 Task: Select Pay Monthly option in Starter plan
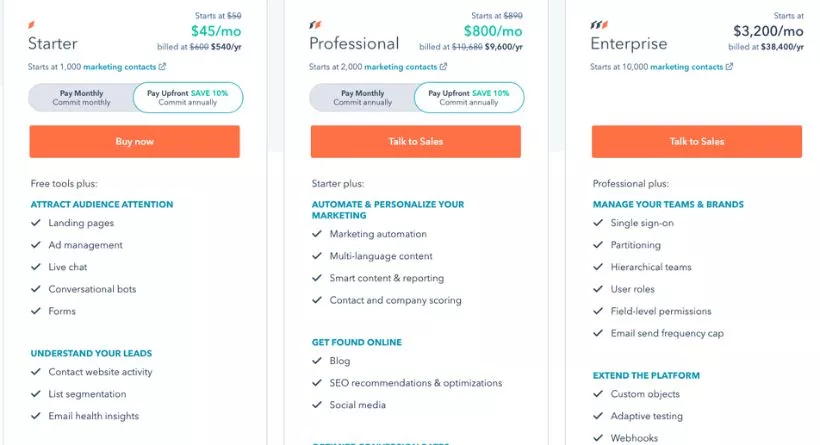tap(81, 97)
